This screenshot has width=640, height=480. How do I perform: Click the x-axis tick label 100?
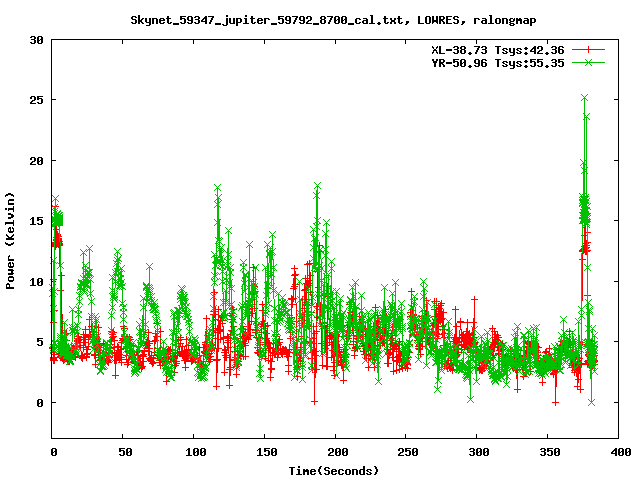pos(196,452)
